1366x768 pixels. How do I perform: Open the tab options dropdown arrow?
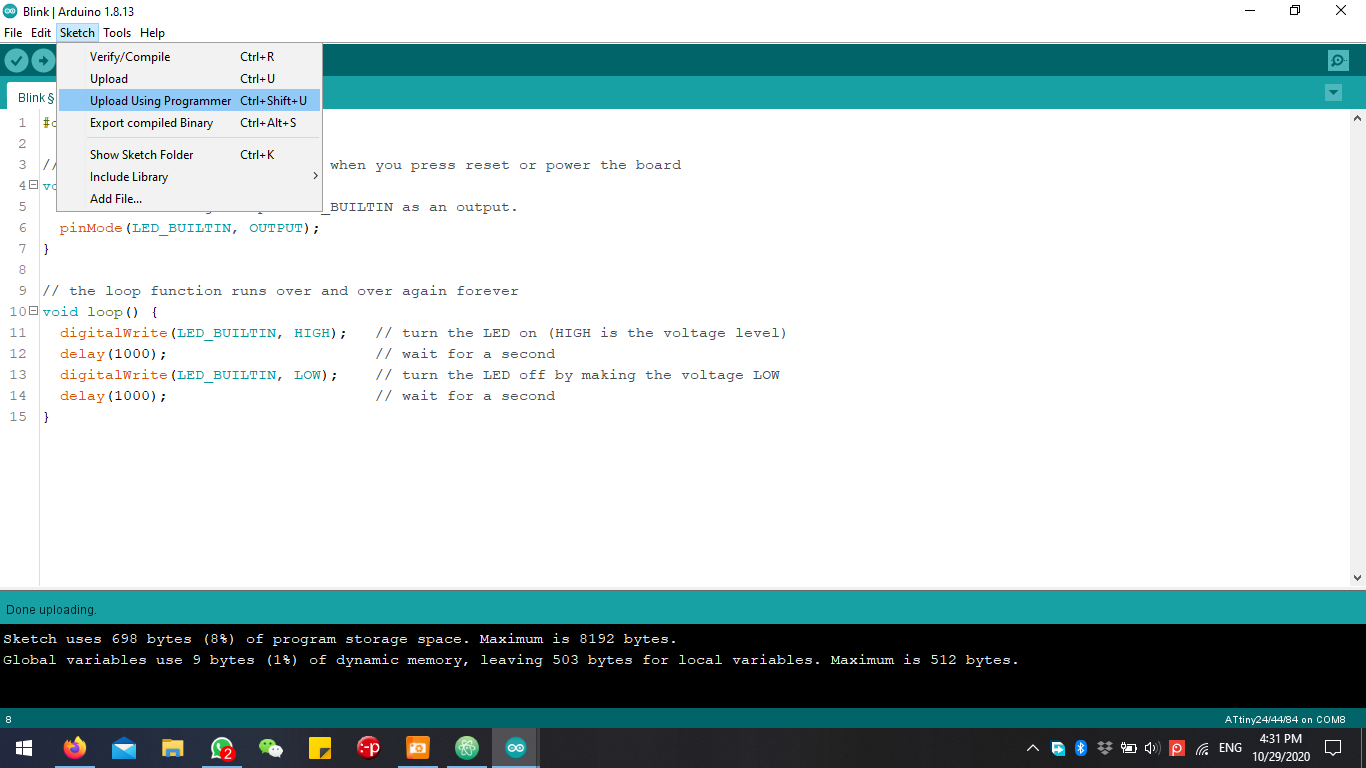tap(1333, 93)
